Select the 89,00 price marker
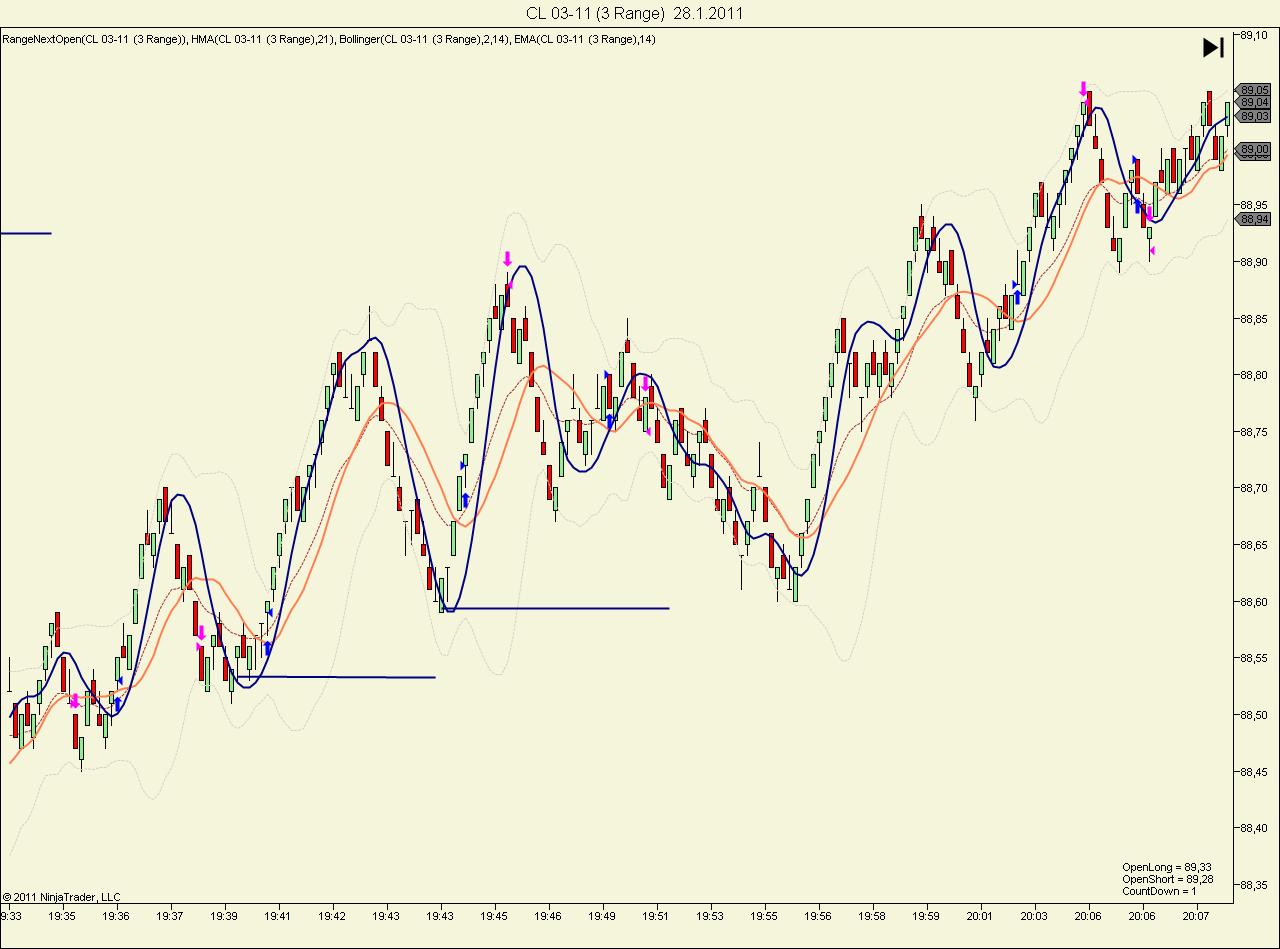This screenshot has width=1280, height=949. coord(1254,149)
